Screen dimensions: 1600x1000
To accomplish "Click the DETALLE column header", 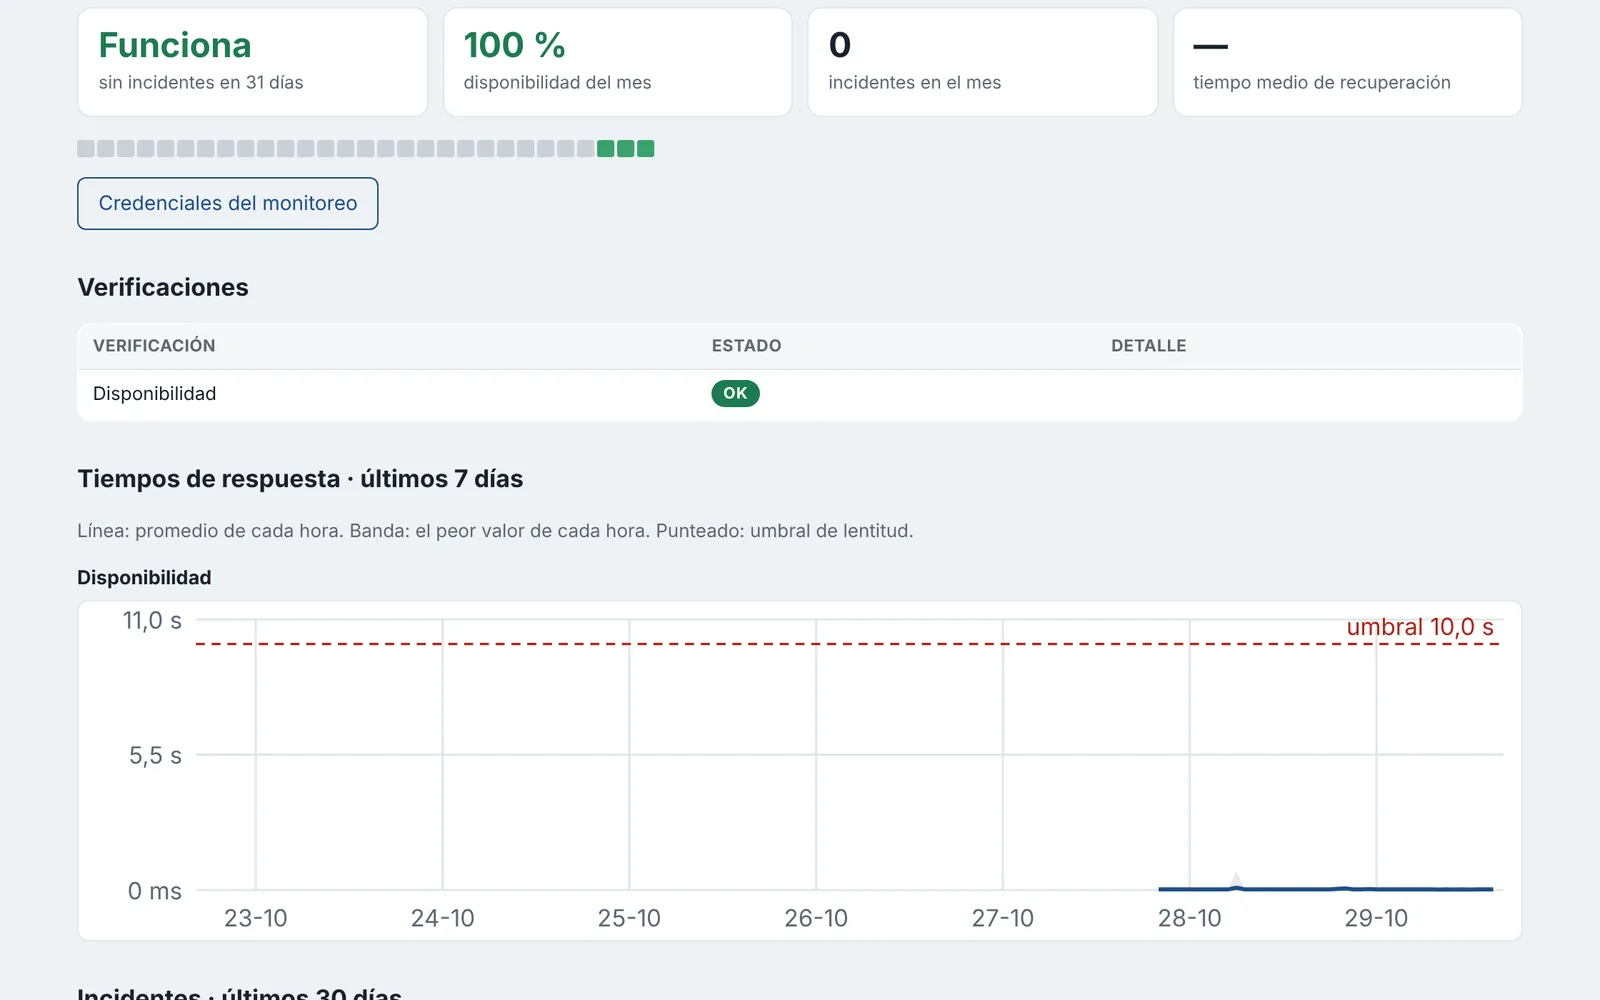I will [x=1149, y=346].
